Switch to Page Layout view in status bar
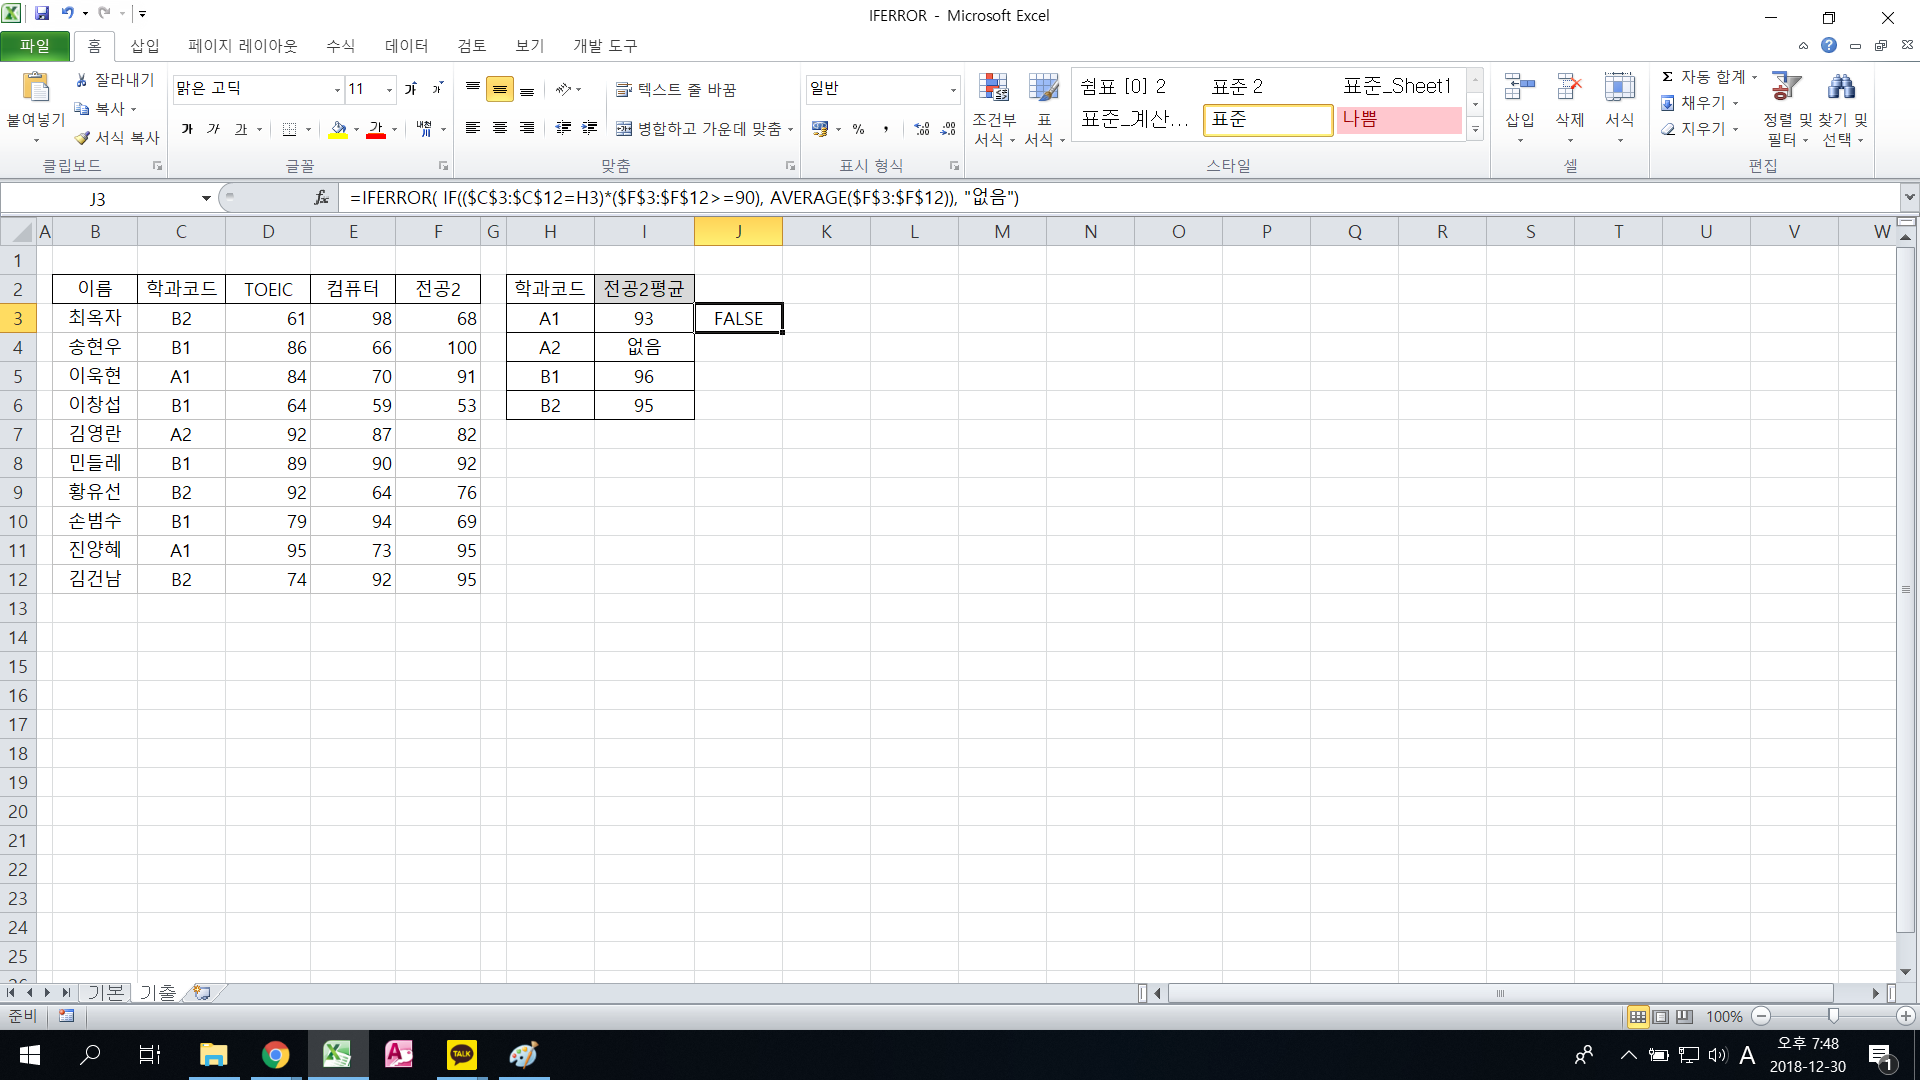The image size is (1920, 1080). pos(1661,1017)
